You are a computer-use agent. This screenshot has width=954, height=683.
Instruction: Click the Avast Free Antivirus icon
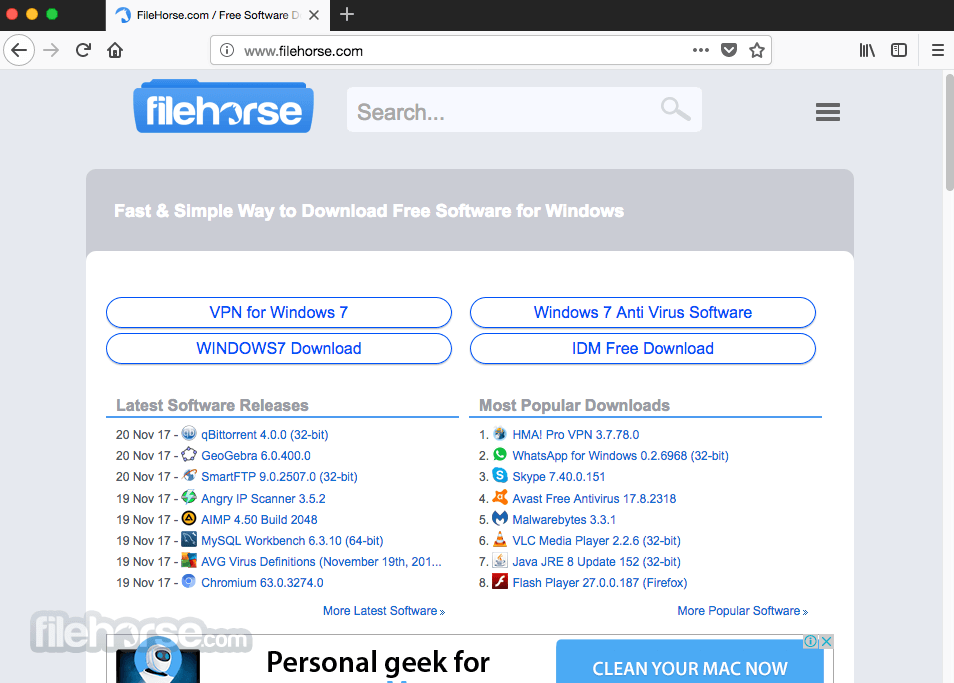(x=500, y=497)
